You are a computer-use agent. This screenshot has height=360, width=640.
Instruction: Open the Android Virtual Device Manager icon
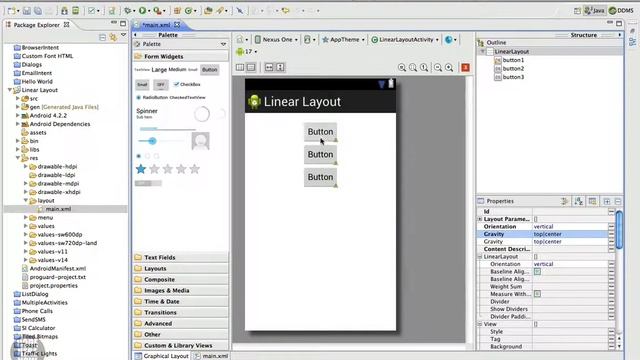(x=76, y=11)
